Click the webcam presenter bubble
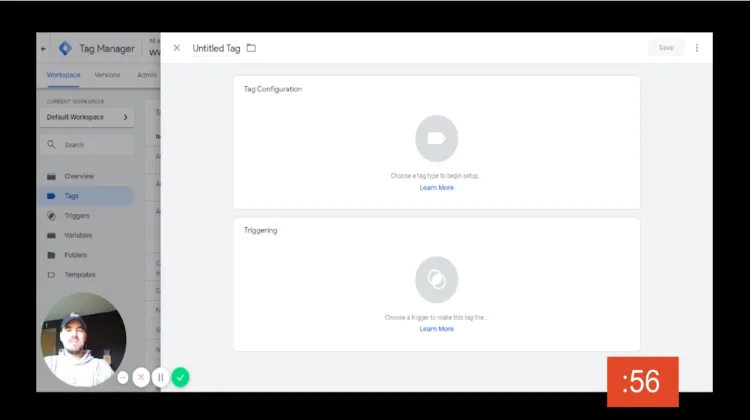This screenshot has height=420, width=750. click(x=83, y=340)
